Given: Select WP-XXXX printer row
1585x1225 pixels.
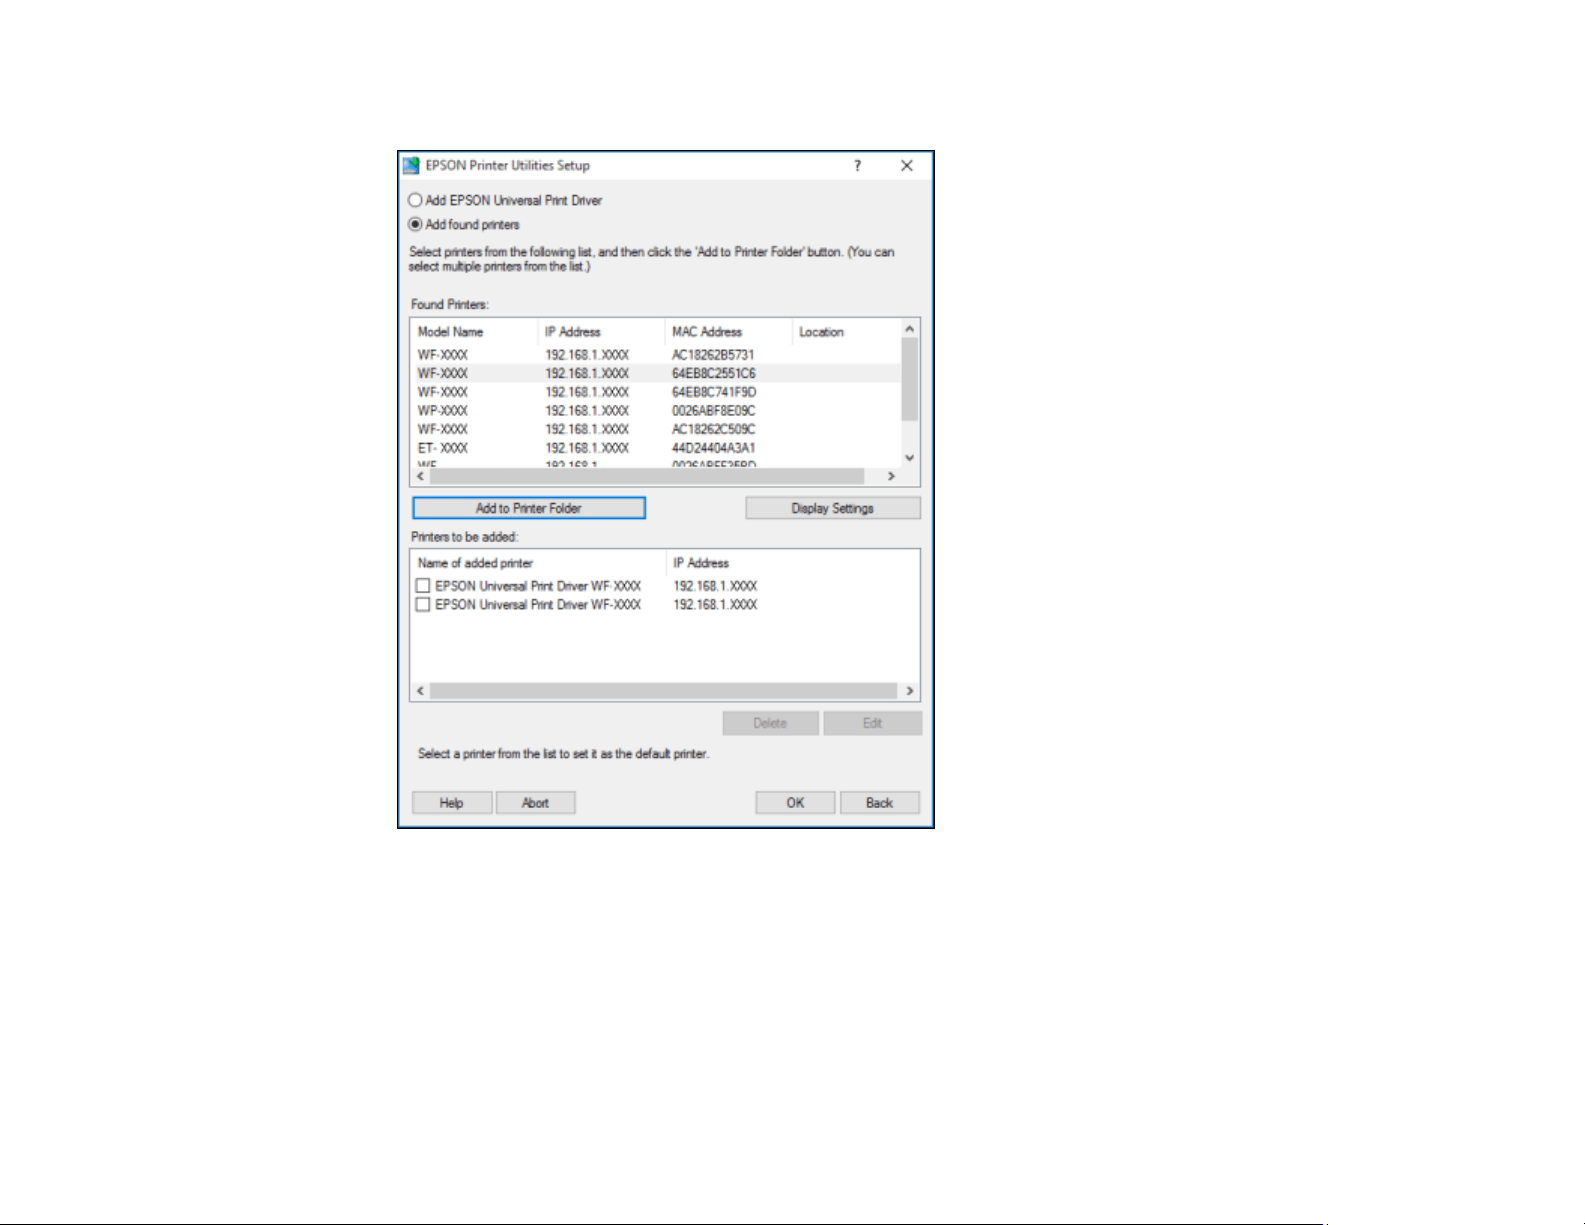Looking at the screenshot, I should (656, 411).
